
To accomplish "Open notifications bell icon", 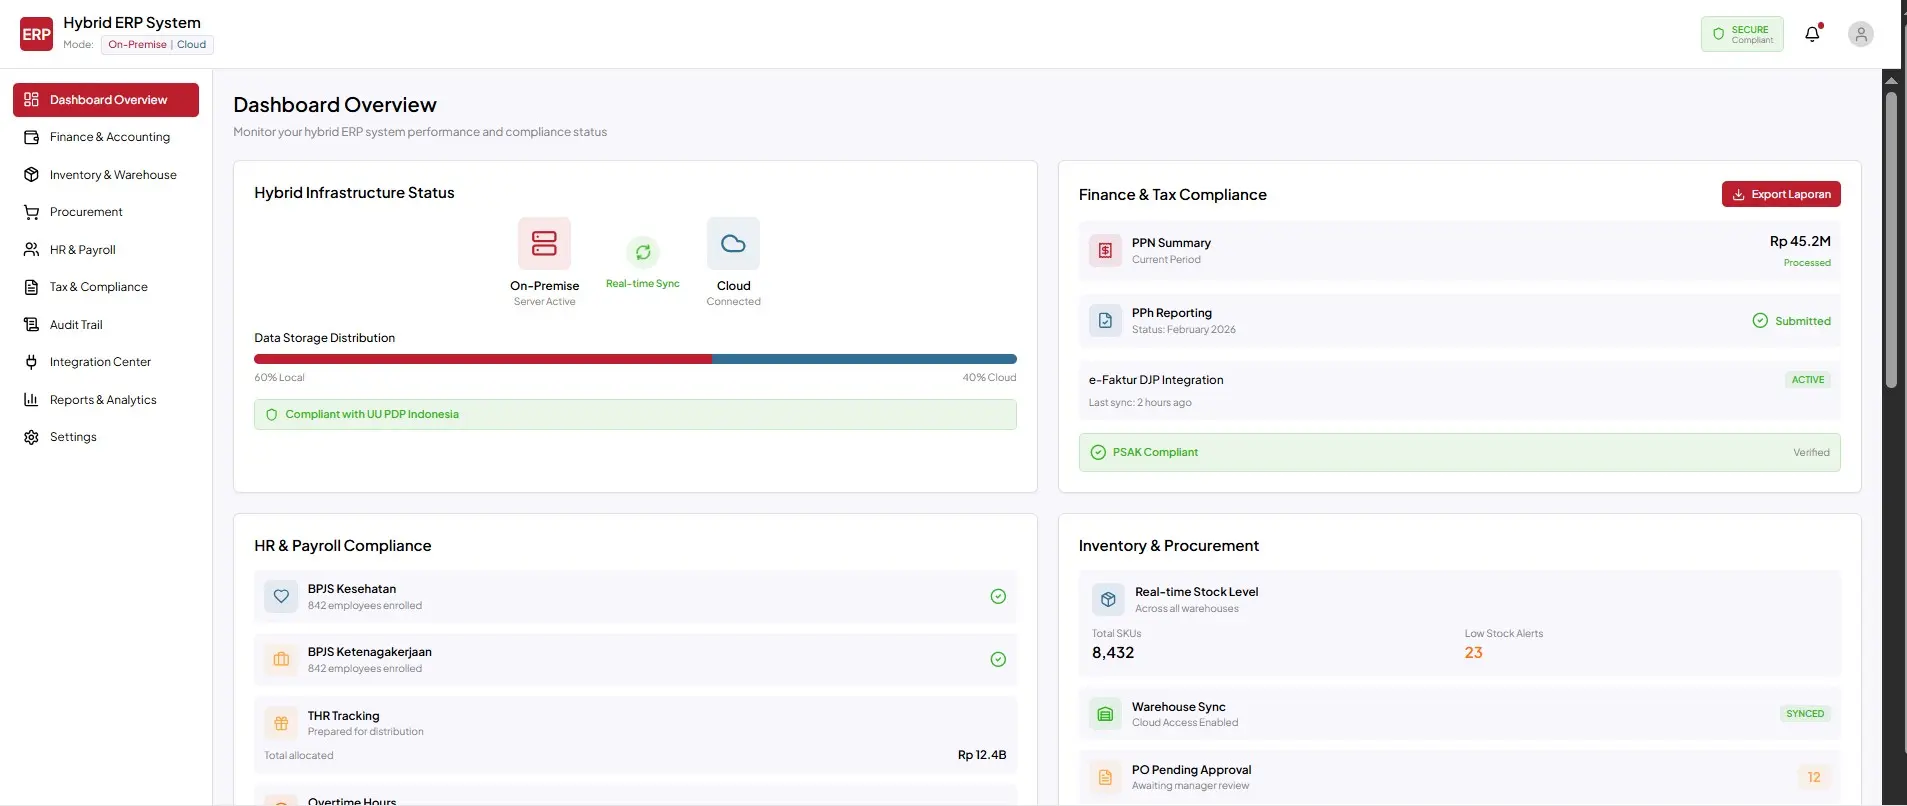I will [1812, 34].
